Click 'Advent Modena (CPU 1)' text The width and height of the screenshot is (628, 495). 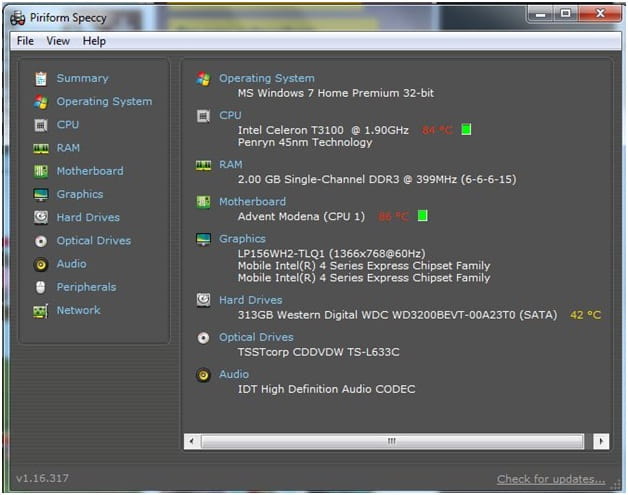[x=301, y=217]
